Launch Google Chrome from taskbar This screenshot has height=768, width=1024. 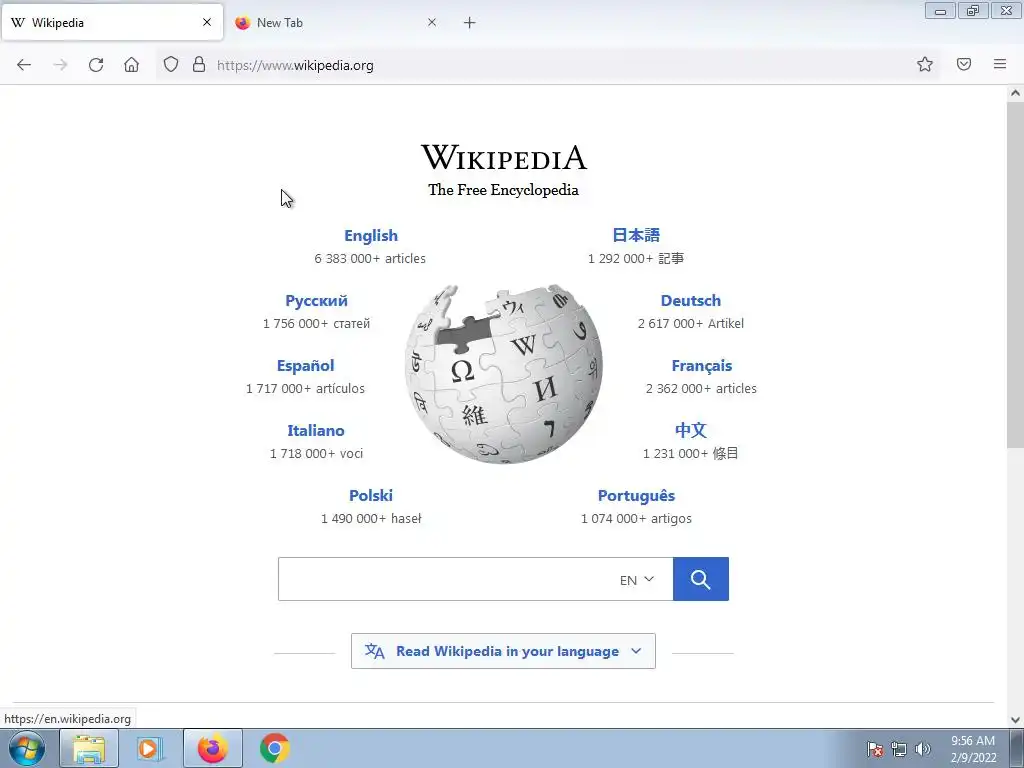(x=274, y=748)
